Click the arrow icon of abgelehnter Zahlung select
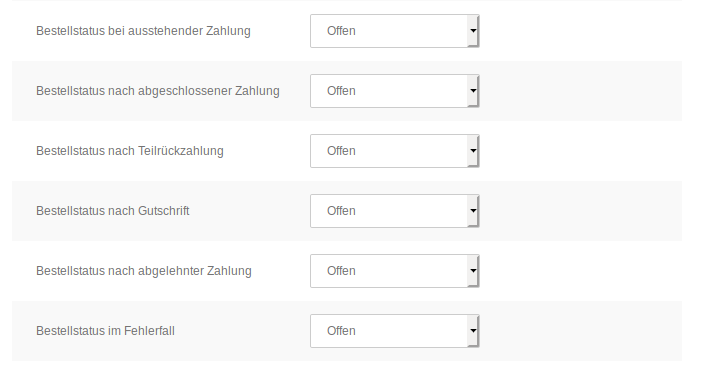 pyautogui.click(x=473, y=271)
